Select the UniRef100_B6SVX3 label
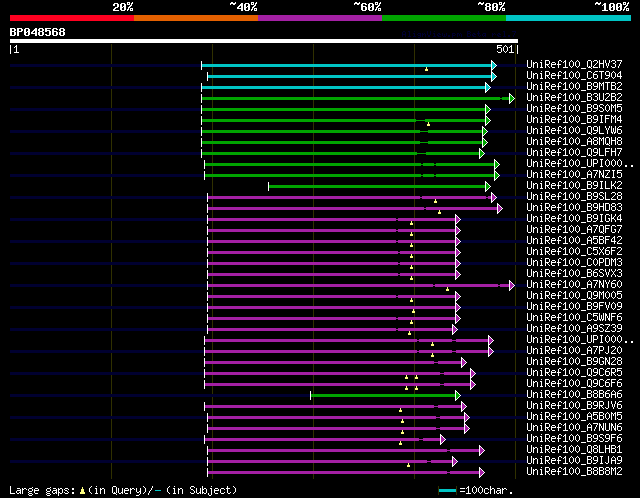This screenshot has width=640, height=498. [x=574, y=273]
